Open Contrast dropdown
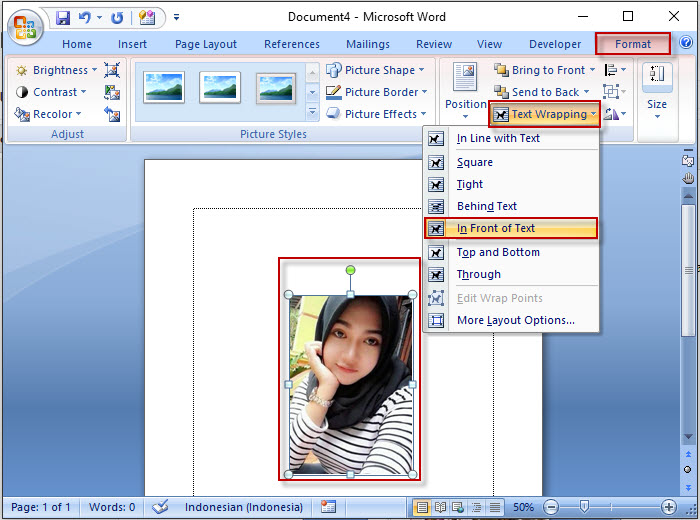The image size is (700, 520). coord(51,92)
